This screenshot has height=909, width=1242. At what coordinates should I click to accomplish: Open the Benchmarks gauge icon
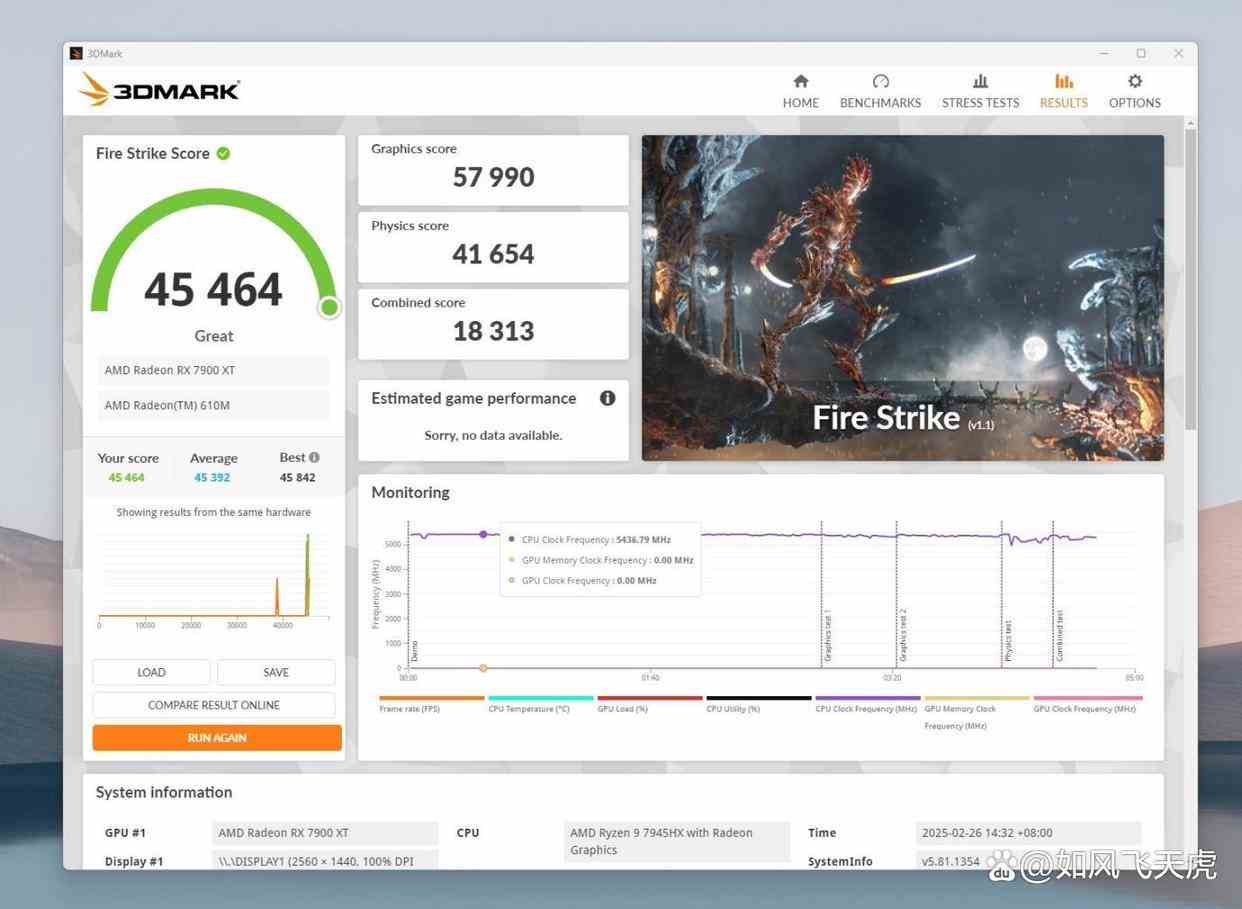[880, 81]
